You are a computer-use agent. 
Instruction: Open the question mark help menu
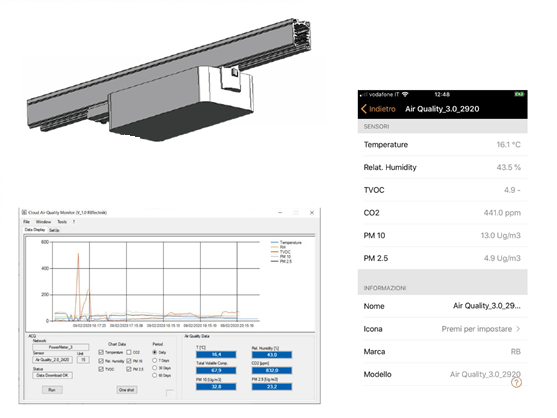click(74, 222)
